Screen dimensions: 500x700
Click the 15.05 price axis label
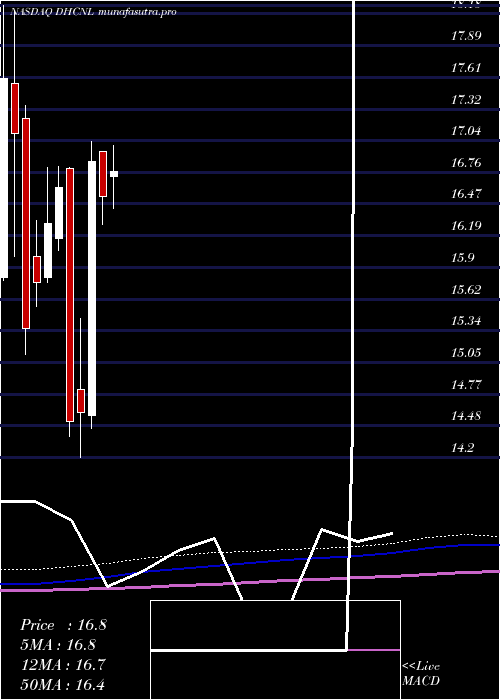(466, 353)
